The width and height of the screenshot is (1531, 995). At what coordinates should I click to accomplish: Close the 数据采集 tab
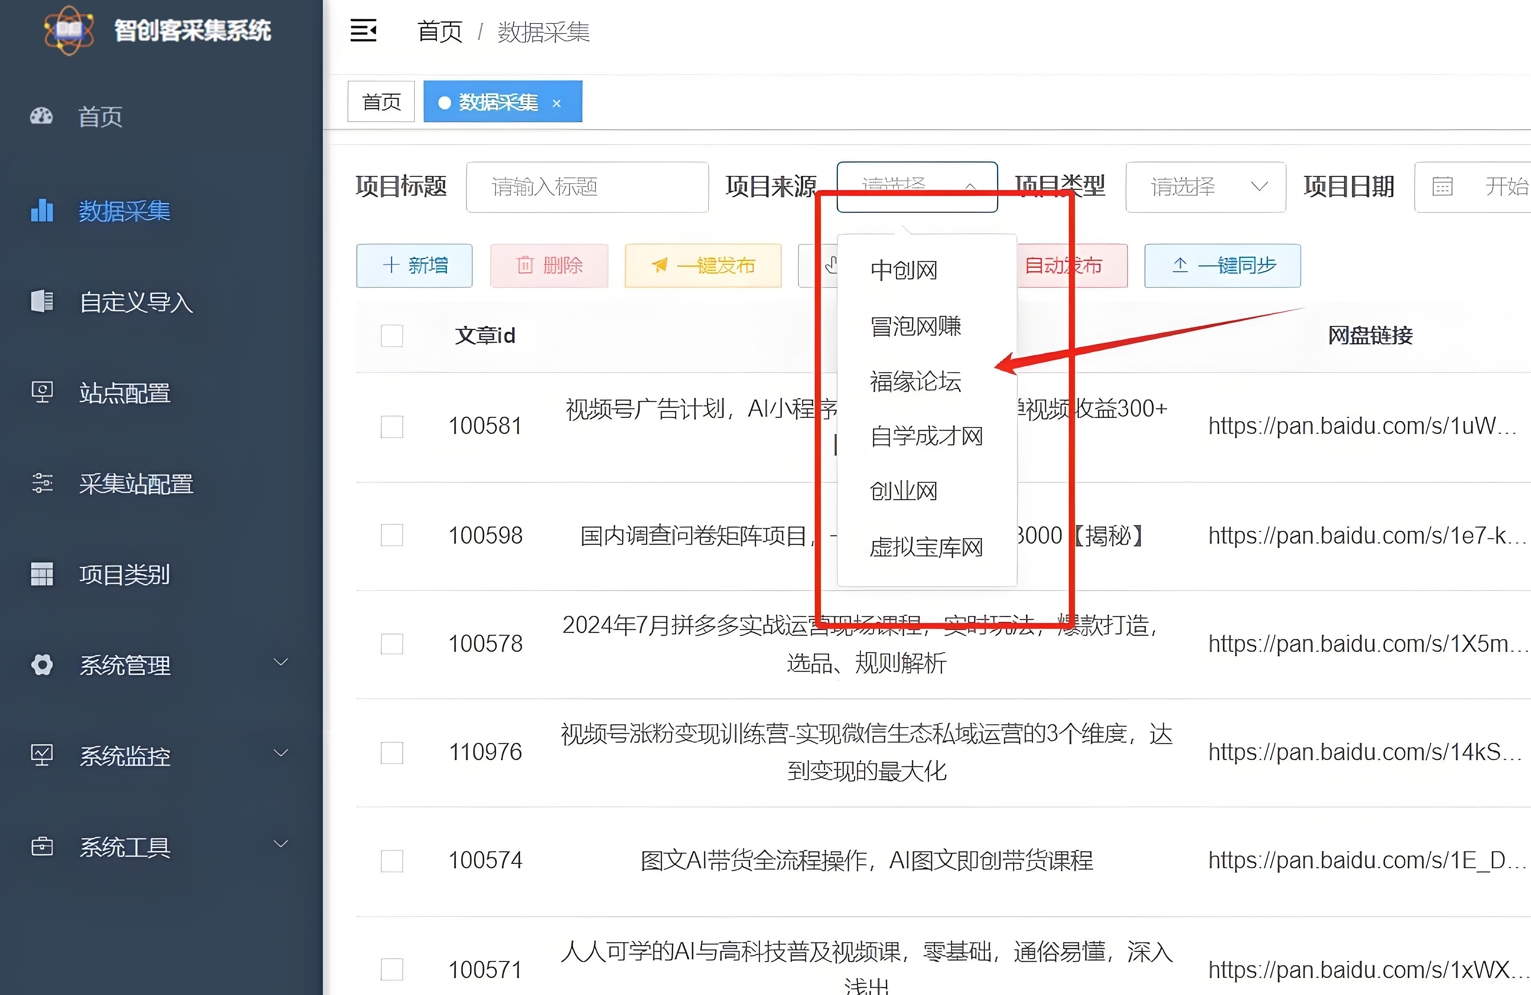(556, 102)
